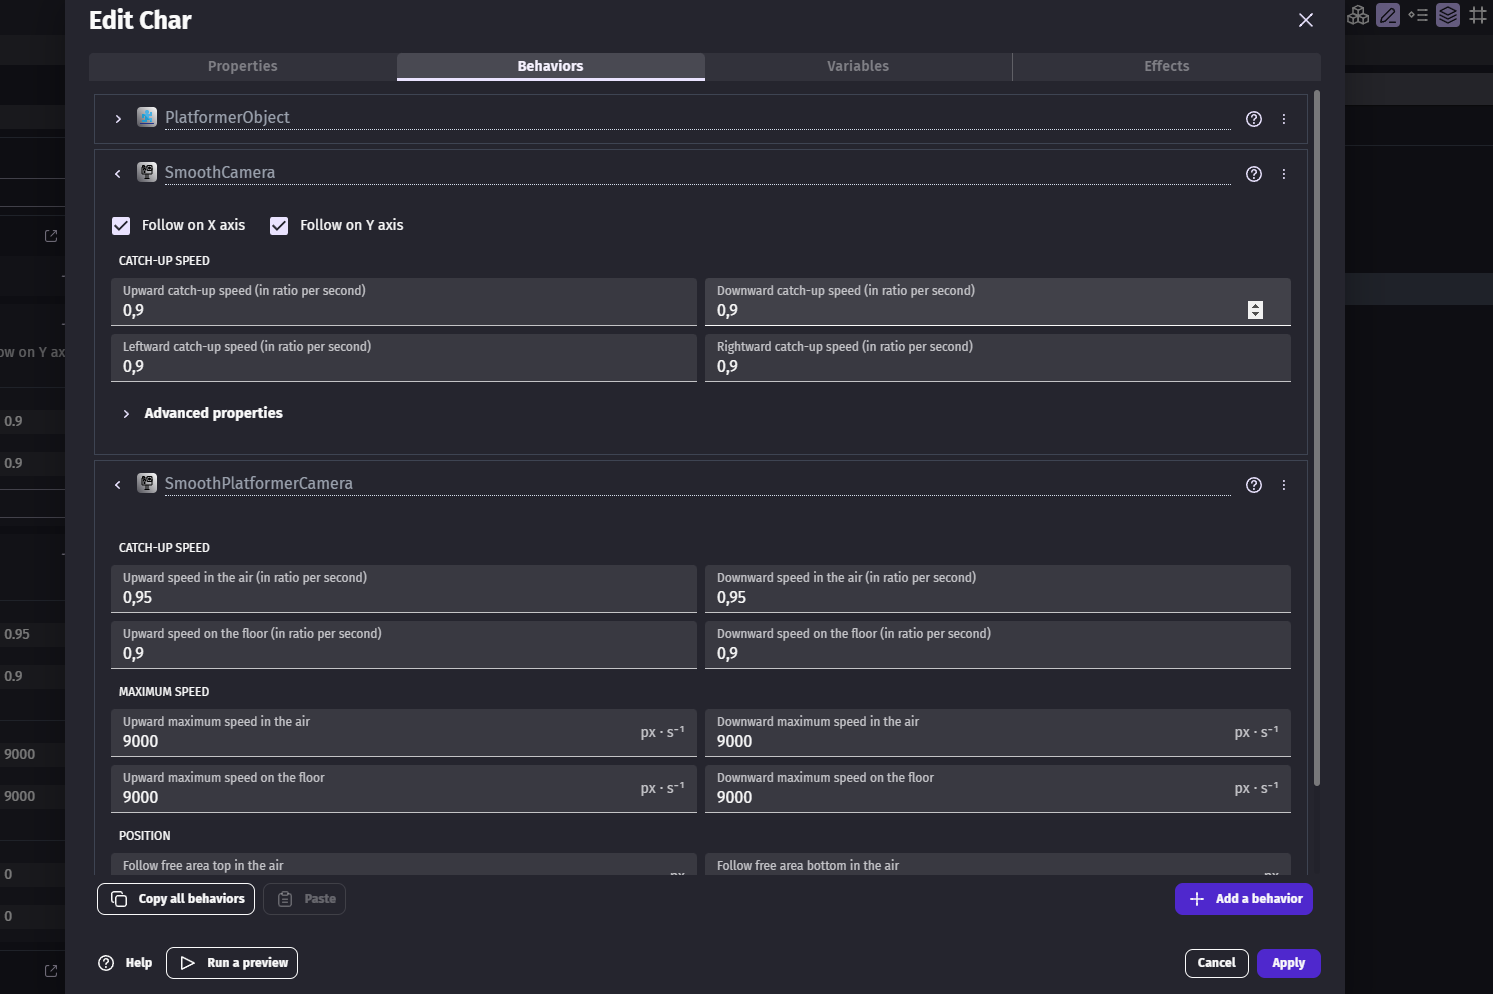Screen dimensions: 1493x994
Task: Click Follow free area bottom in the air field
Action: coord(998,865)
